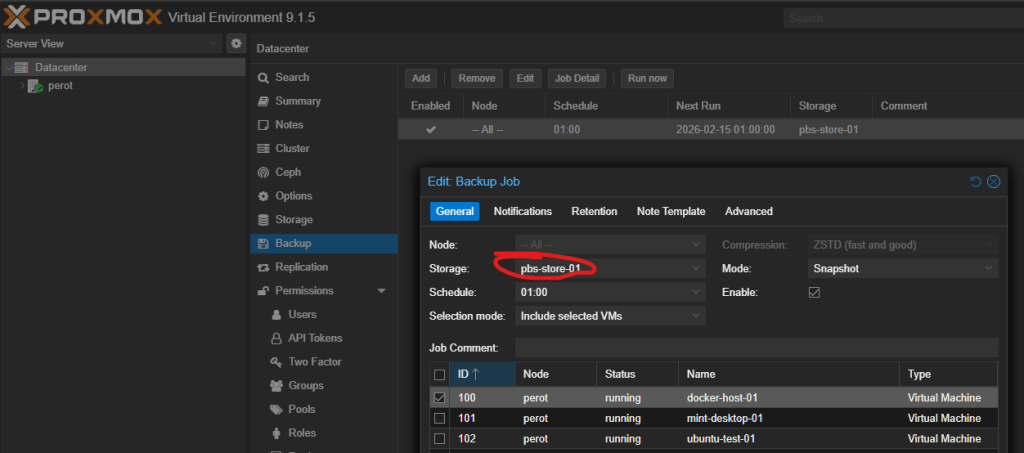This screenshot has width=1024, height=453.
Task: Close the Edit Backup Job dialog
Action: click(993, 181)
